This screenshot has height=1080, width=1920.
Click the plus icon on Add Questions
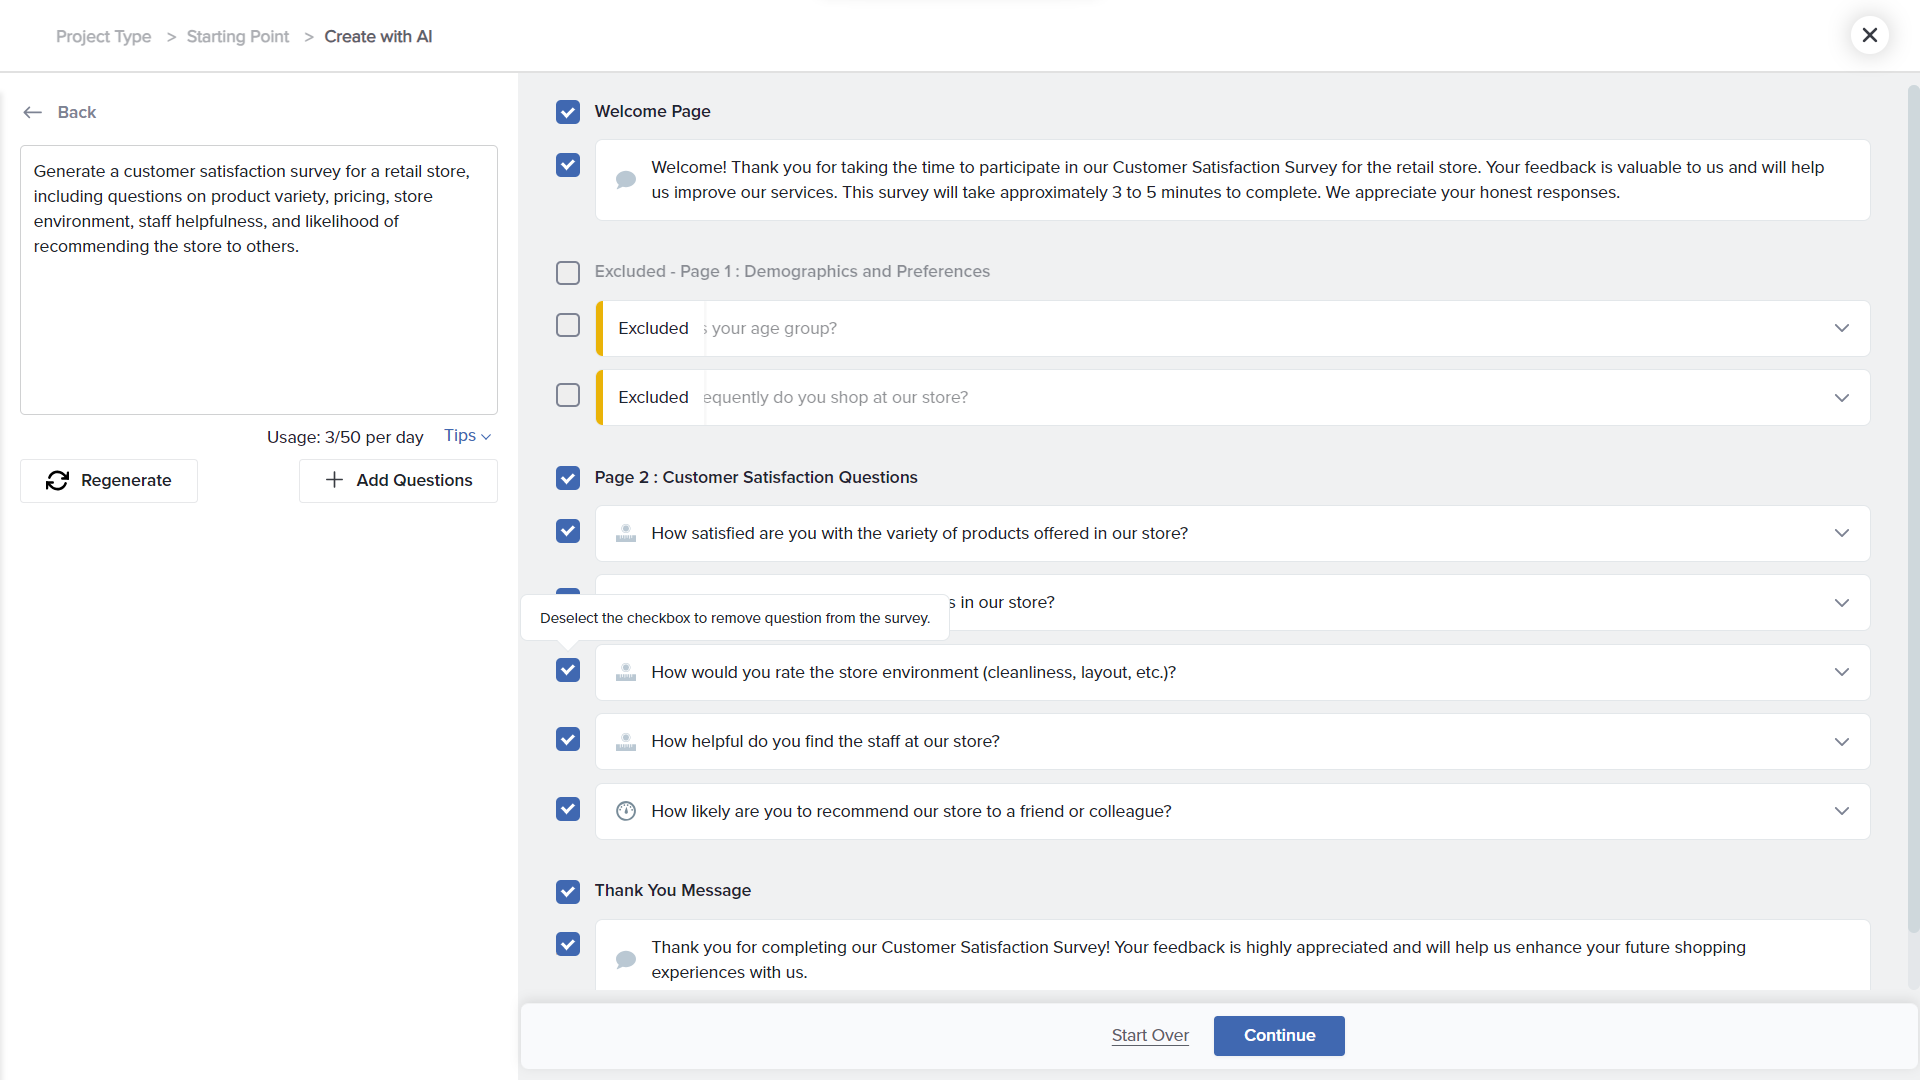coord(335,481)
